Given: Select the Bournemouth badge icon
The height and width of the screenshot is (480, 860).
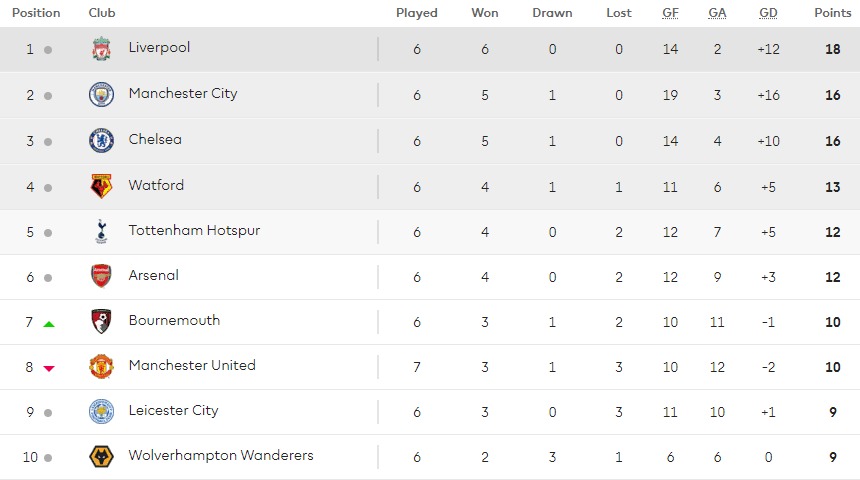Looking at the screenshot, I should click(101, 321).
